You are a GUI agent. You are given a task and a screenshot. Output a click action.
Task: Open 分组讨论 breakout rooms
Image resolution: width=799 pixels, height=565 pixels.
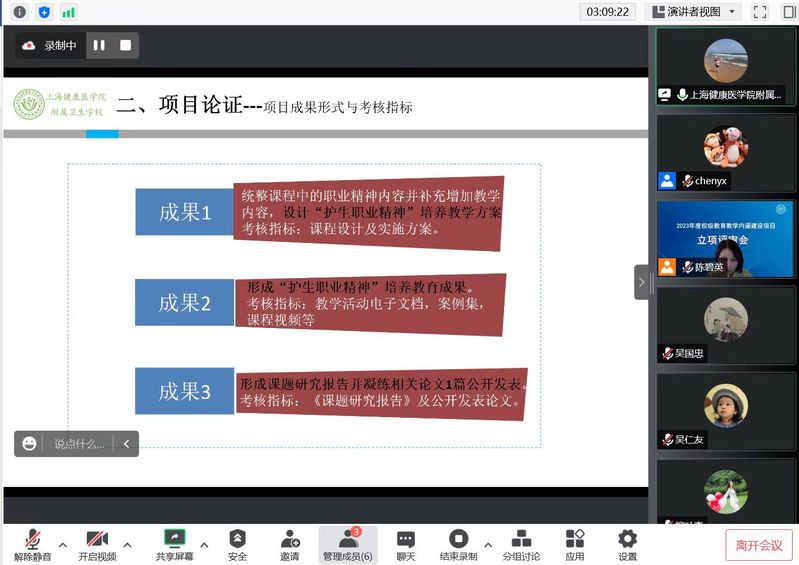pos(521,545)
